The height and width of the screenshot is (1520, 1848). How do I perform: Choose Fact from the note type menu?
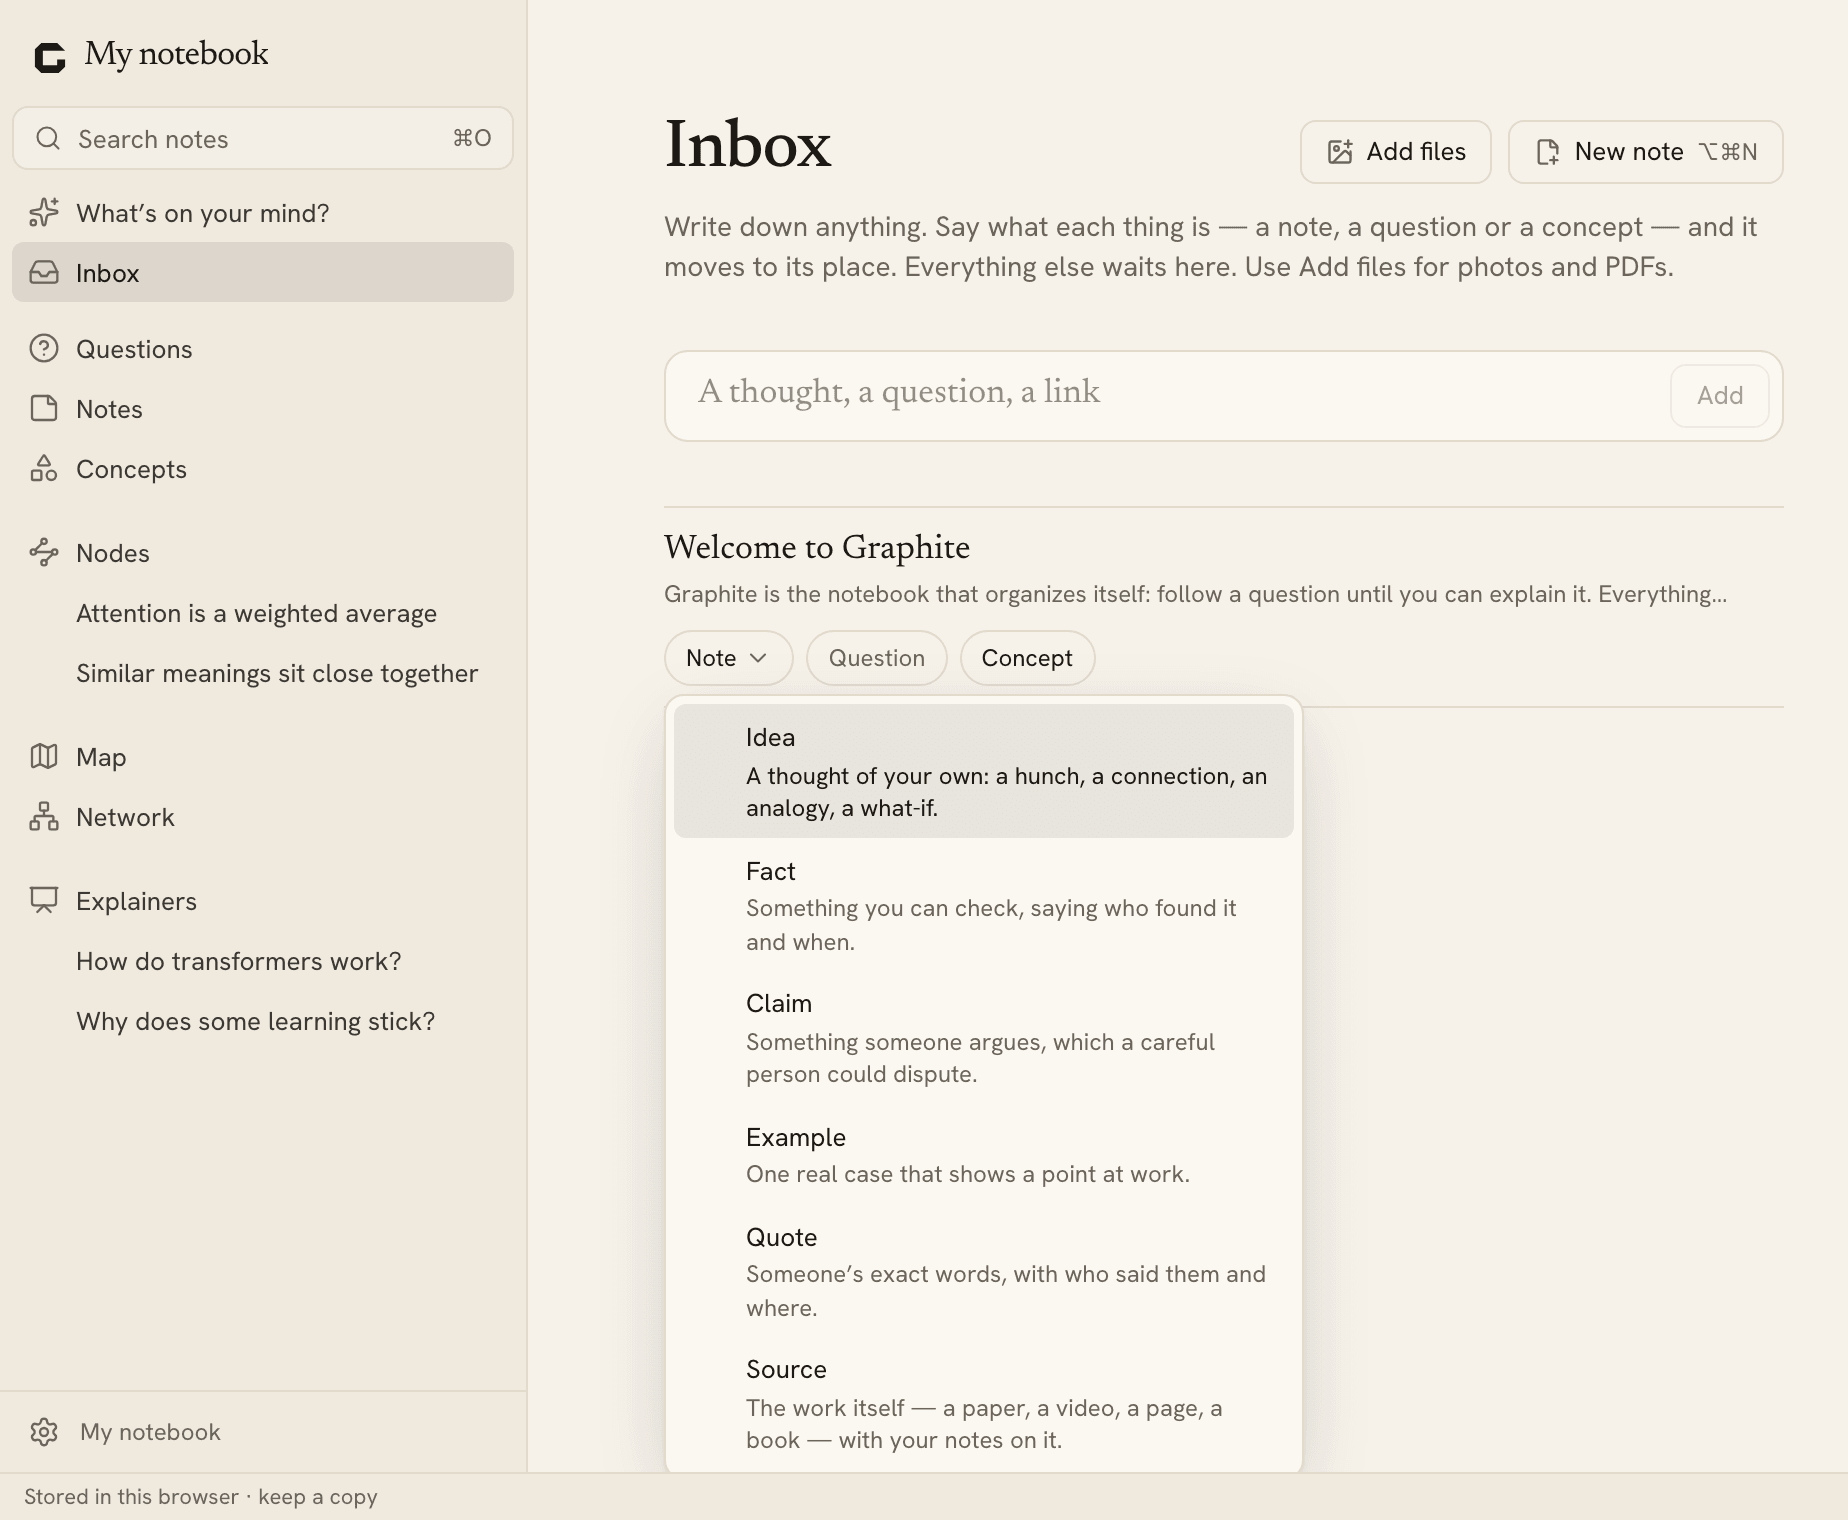(984, 905)
